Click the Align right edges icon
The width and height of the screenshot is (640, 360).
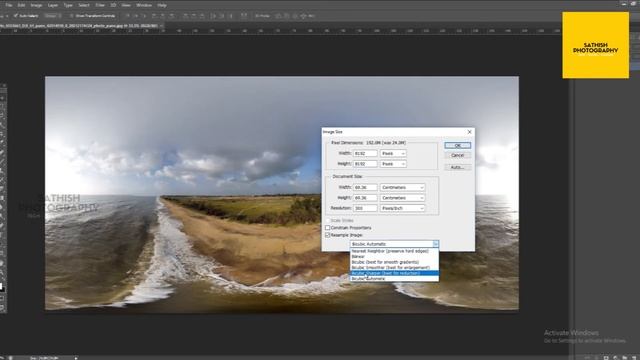171,16
